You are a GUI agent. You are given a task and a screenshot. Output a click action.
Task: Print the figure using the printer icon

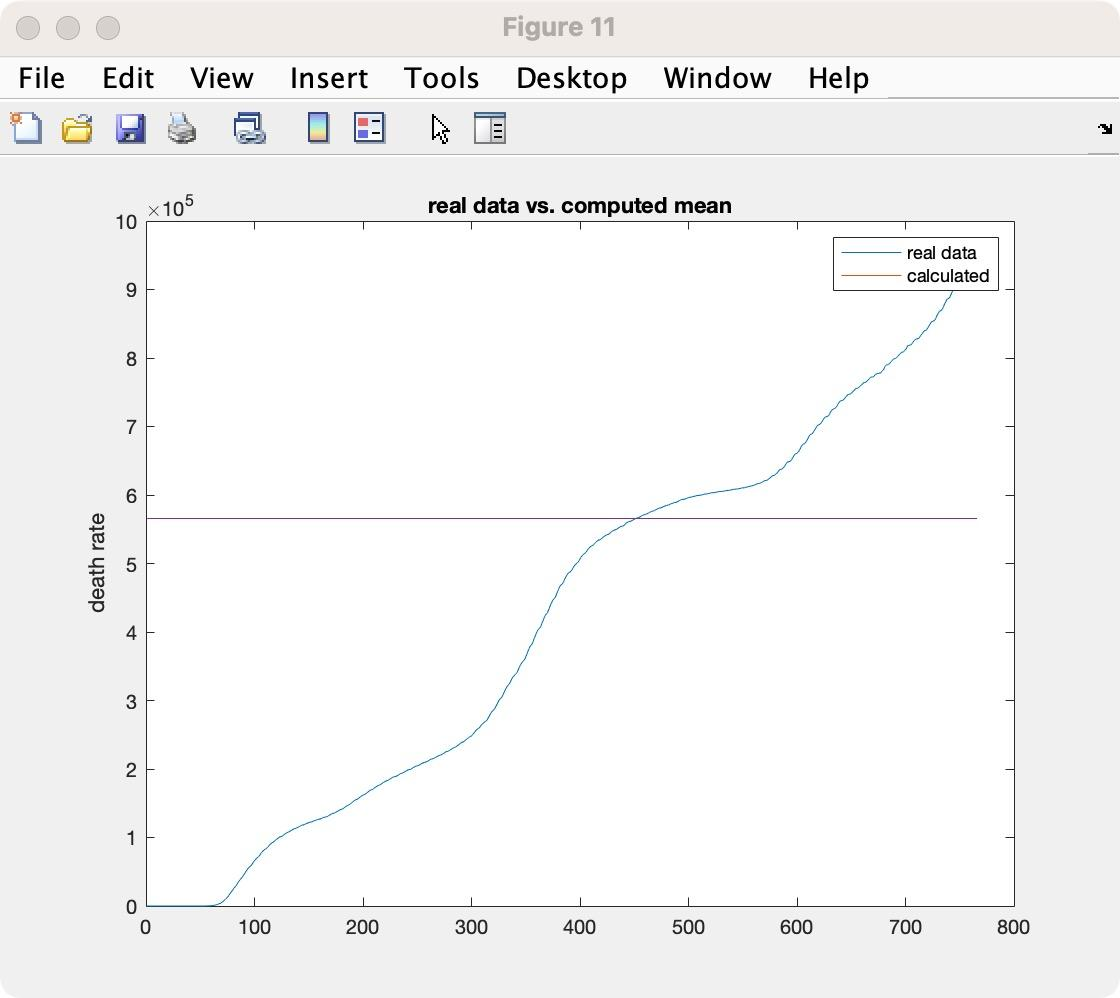point(182,128)
